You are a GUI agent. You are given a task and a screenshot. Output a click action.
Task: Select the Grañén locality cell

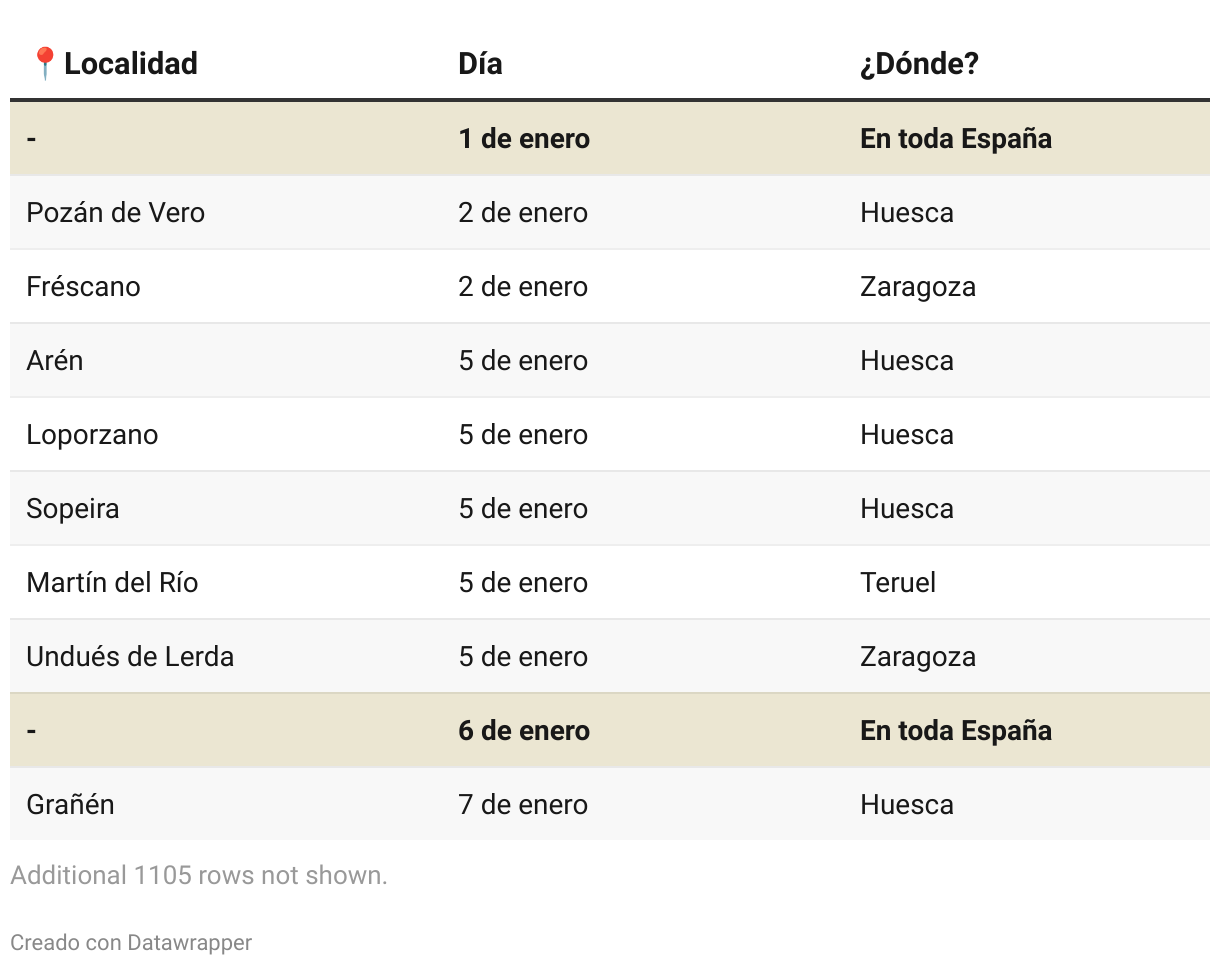(x=71, y=805)
